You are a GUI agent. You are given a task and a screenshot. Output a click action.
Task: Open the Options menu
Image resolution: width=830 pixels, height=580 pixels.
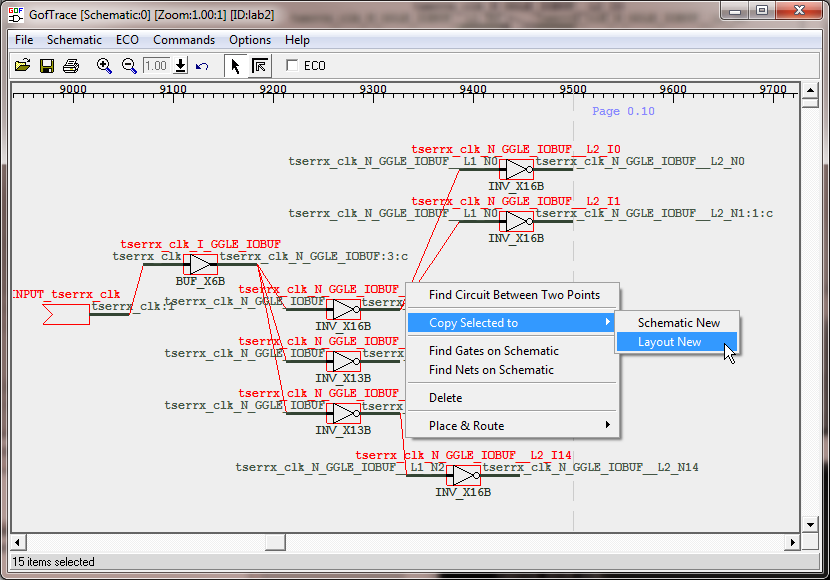tap(250, 40)
